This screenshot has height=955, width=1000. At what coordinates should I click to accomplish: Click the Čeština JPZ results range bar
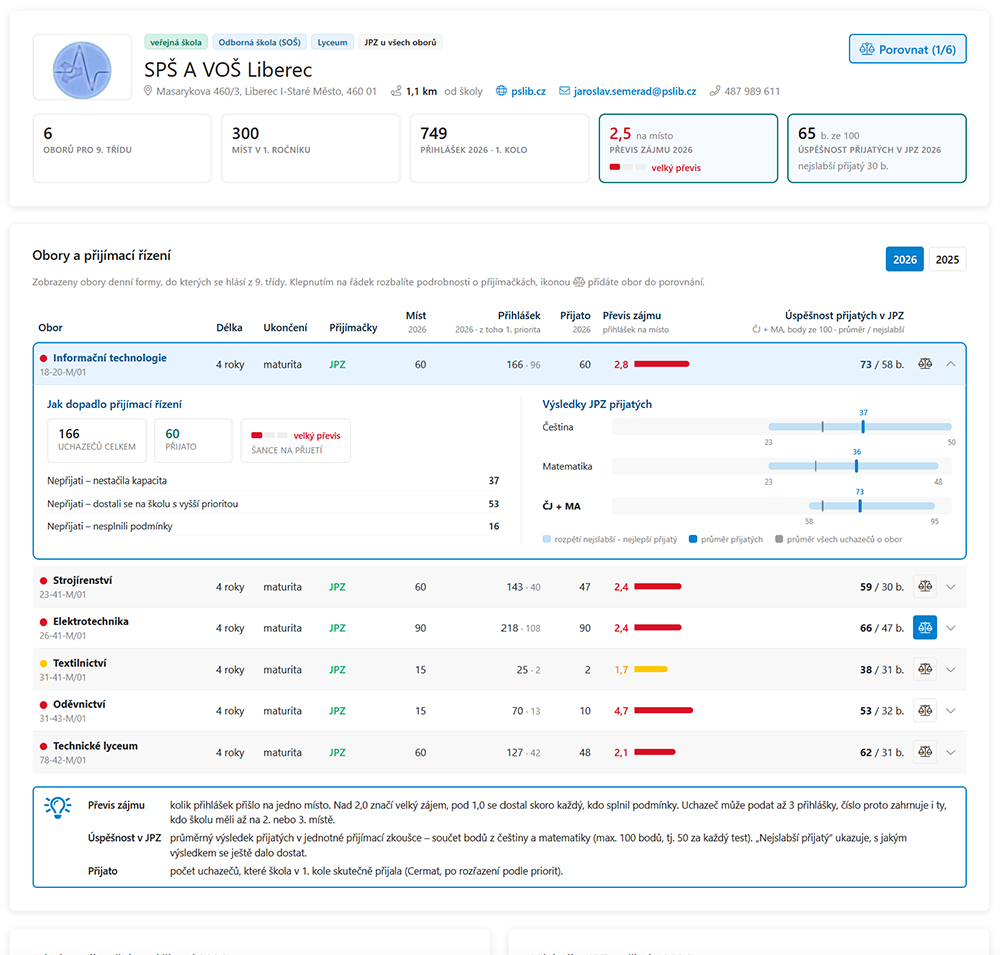[x=860, y=427]
